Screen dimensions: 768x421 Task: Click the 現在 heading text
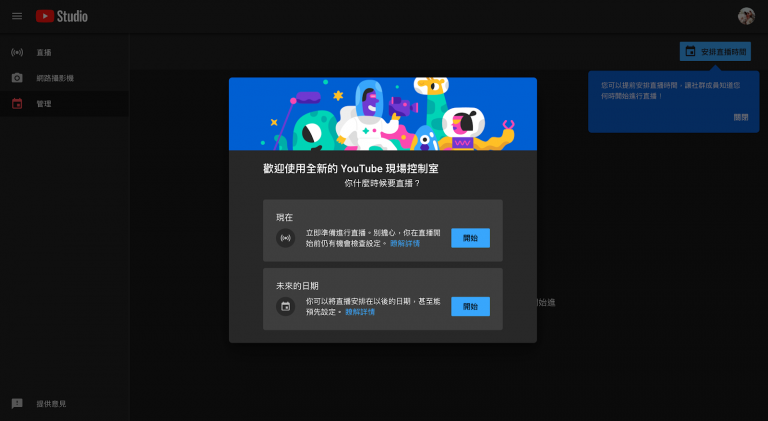(x=285, y=217)
